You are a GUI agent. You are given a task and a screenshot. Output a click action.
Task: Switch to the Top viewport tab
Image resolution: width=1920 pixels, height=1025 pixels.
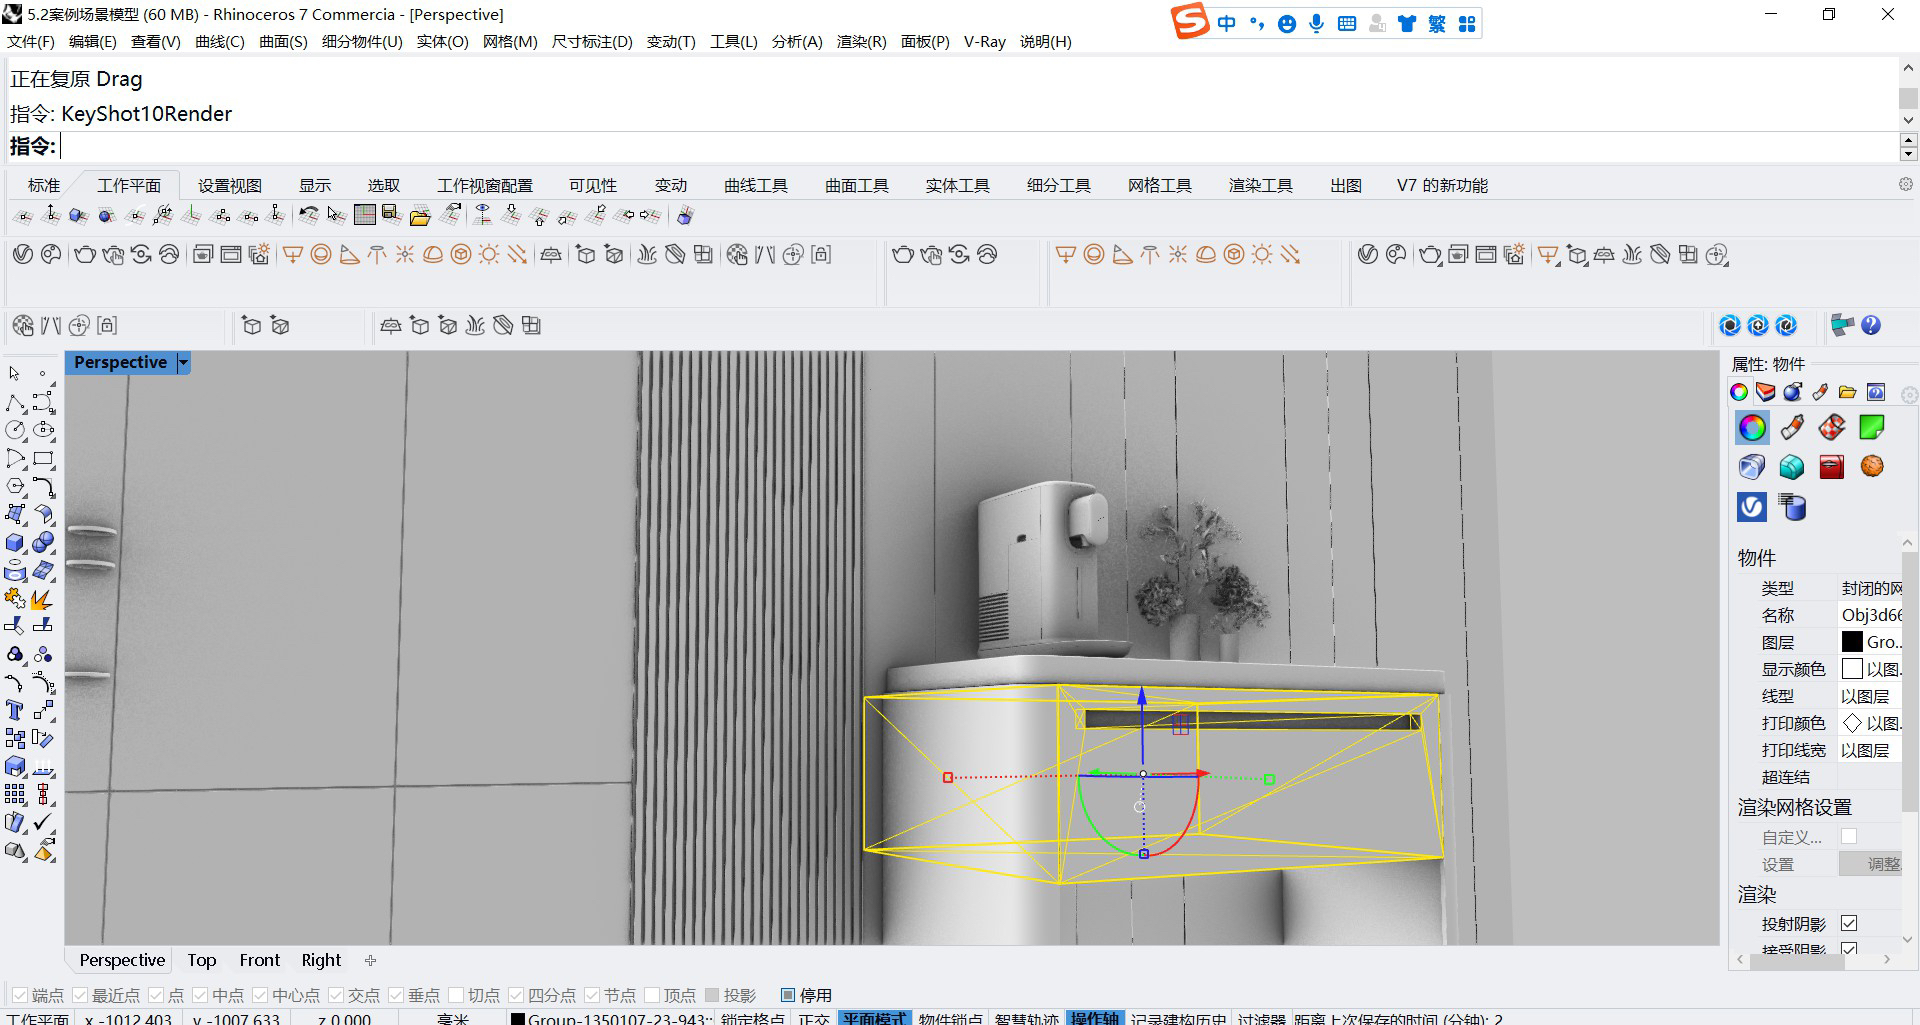point(201,960)
